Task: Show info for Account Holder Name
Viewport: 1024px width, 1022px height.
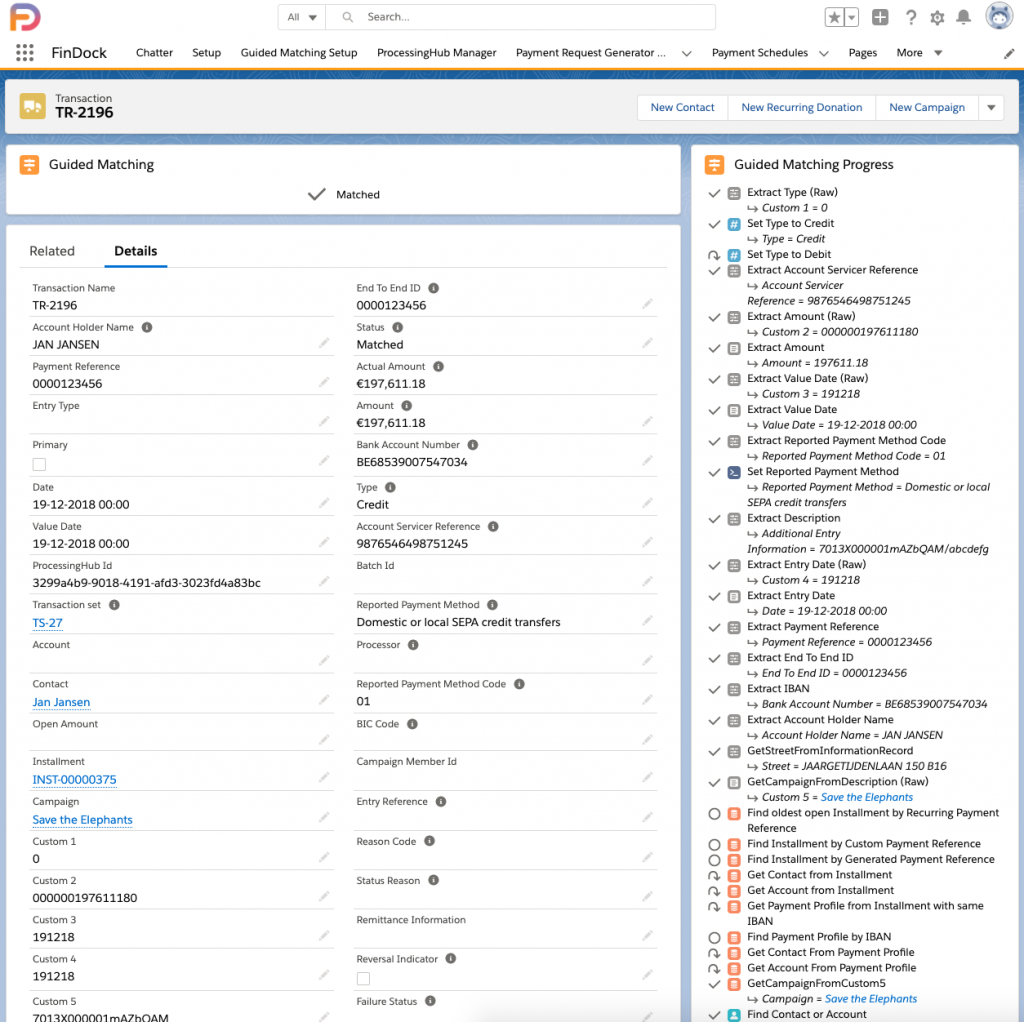Action: tap(147, 327)
